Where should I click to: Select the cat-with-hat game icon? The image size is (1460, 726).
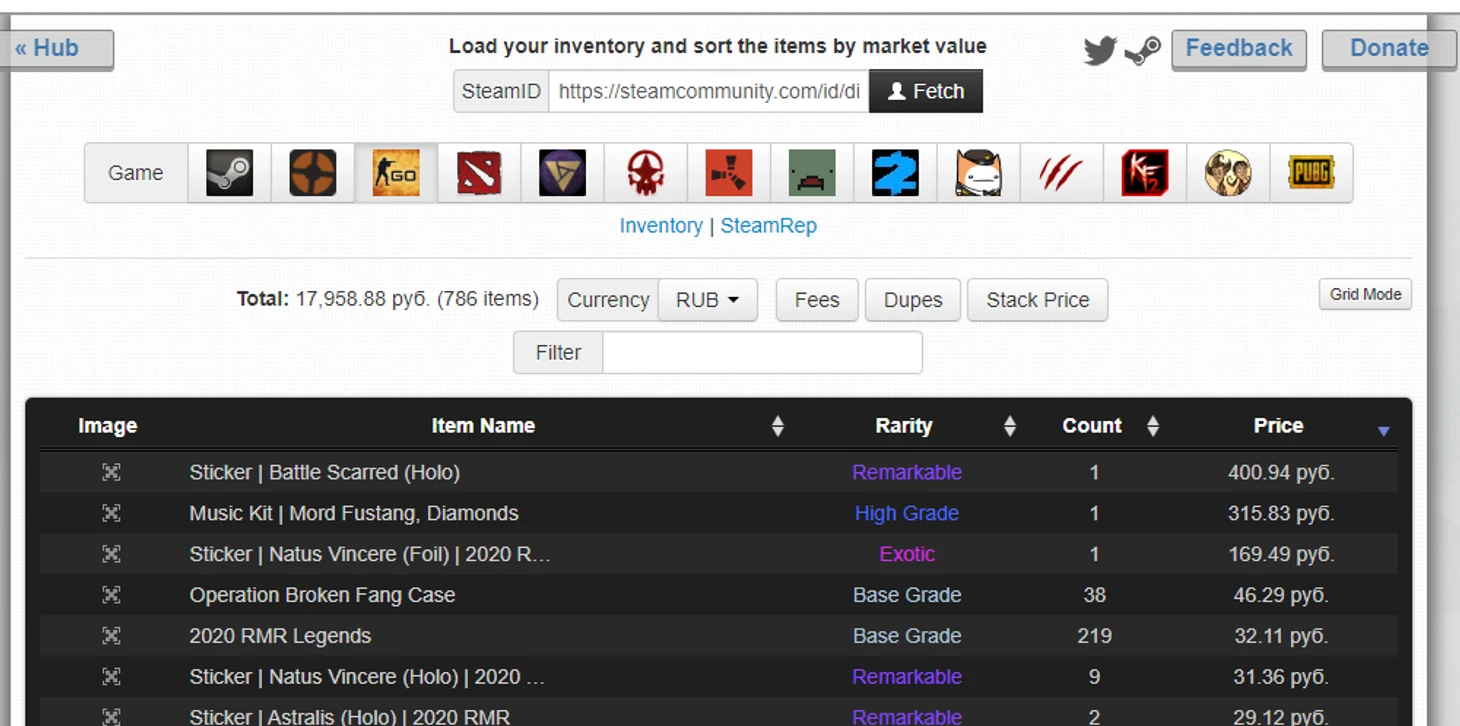[979, 173]
